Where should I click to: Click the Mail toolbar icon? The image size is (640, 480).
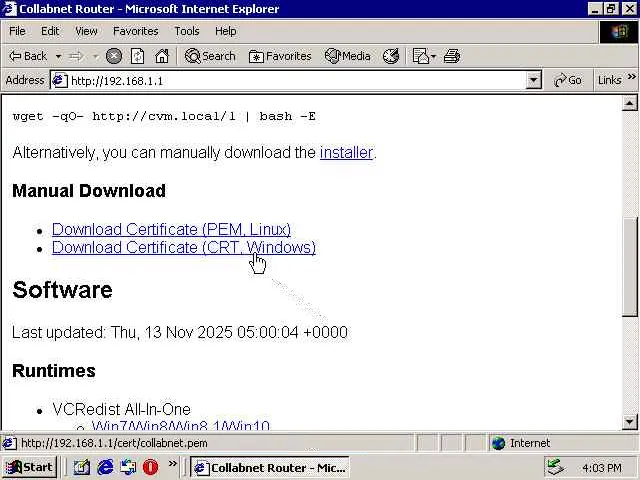420,56
